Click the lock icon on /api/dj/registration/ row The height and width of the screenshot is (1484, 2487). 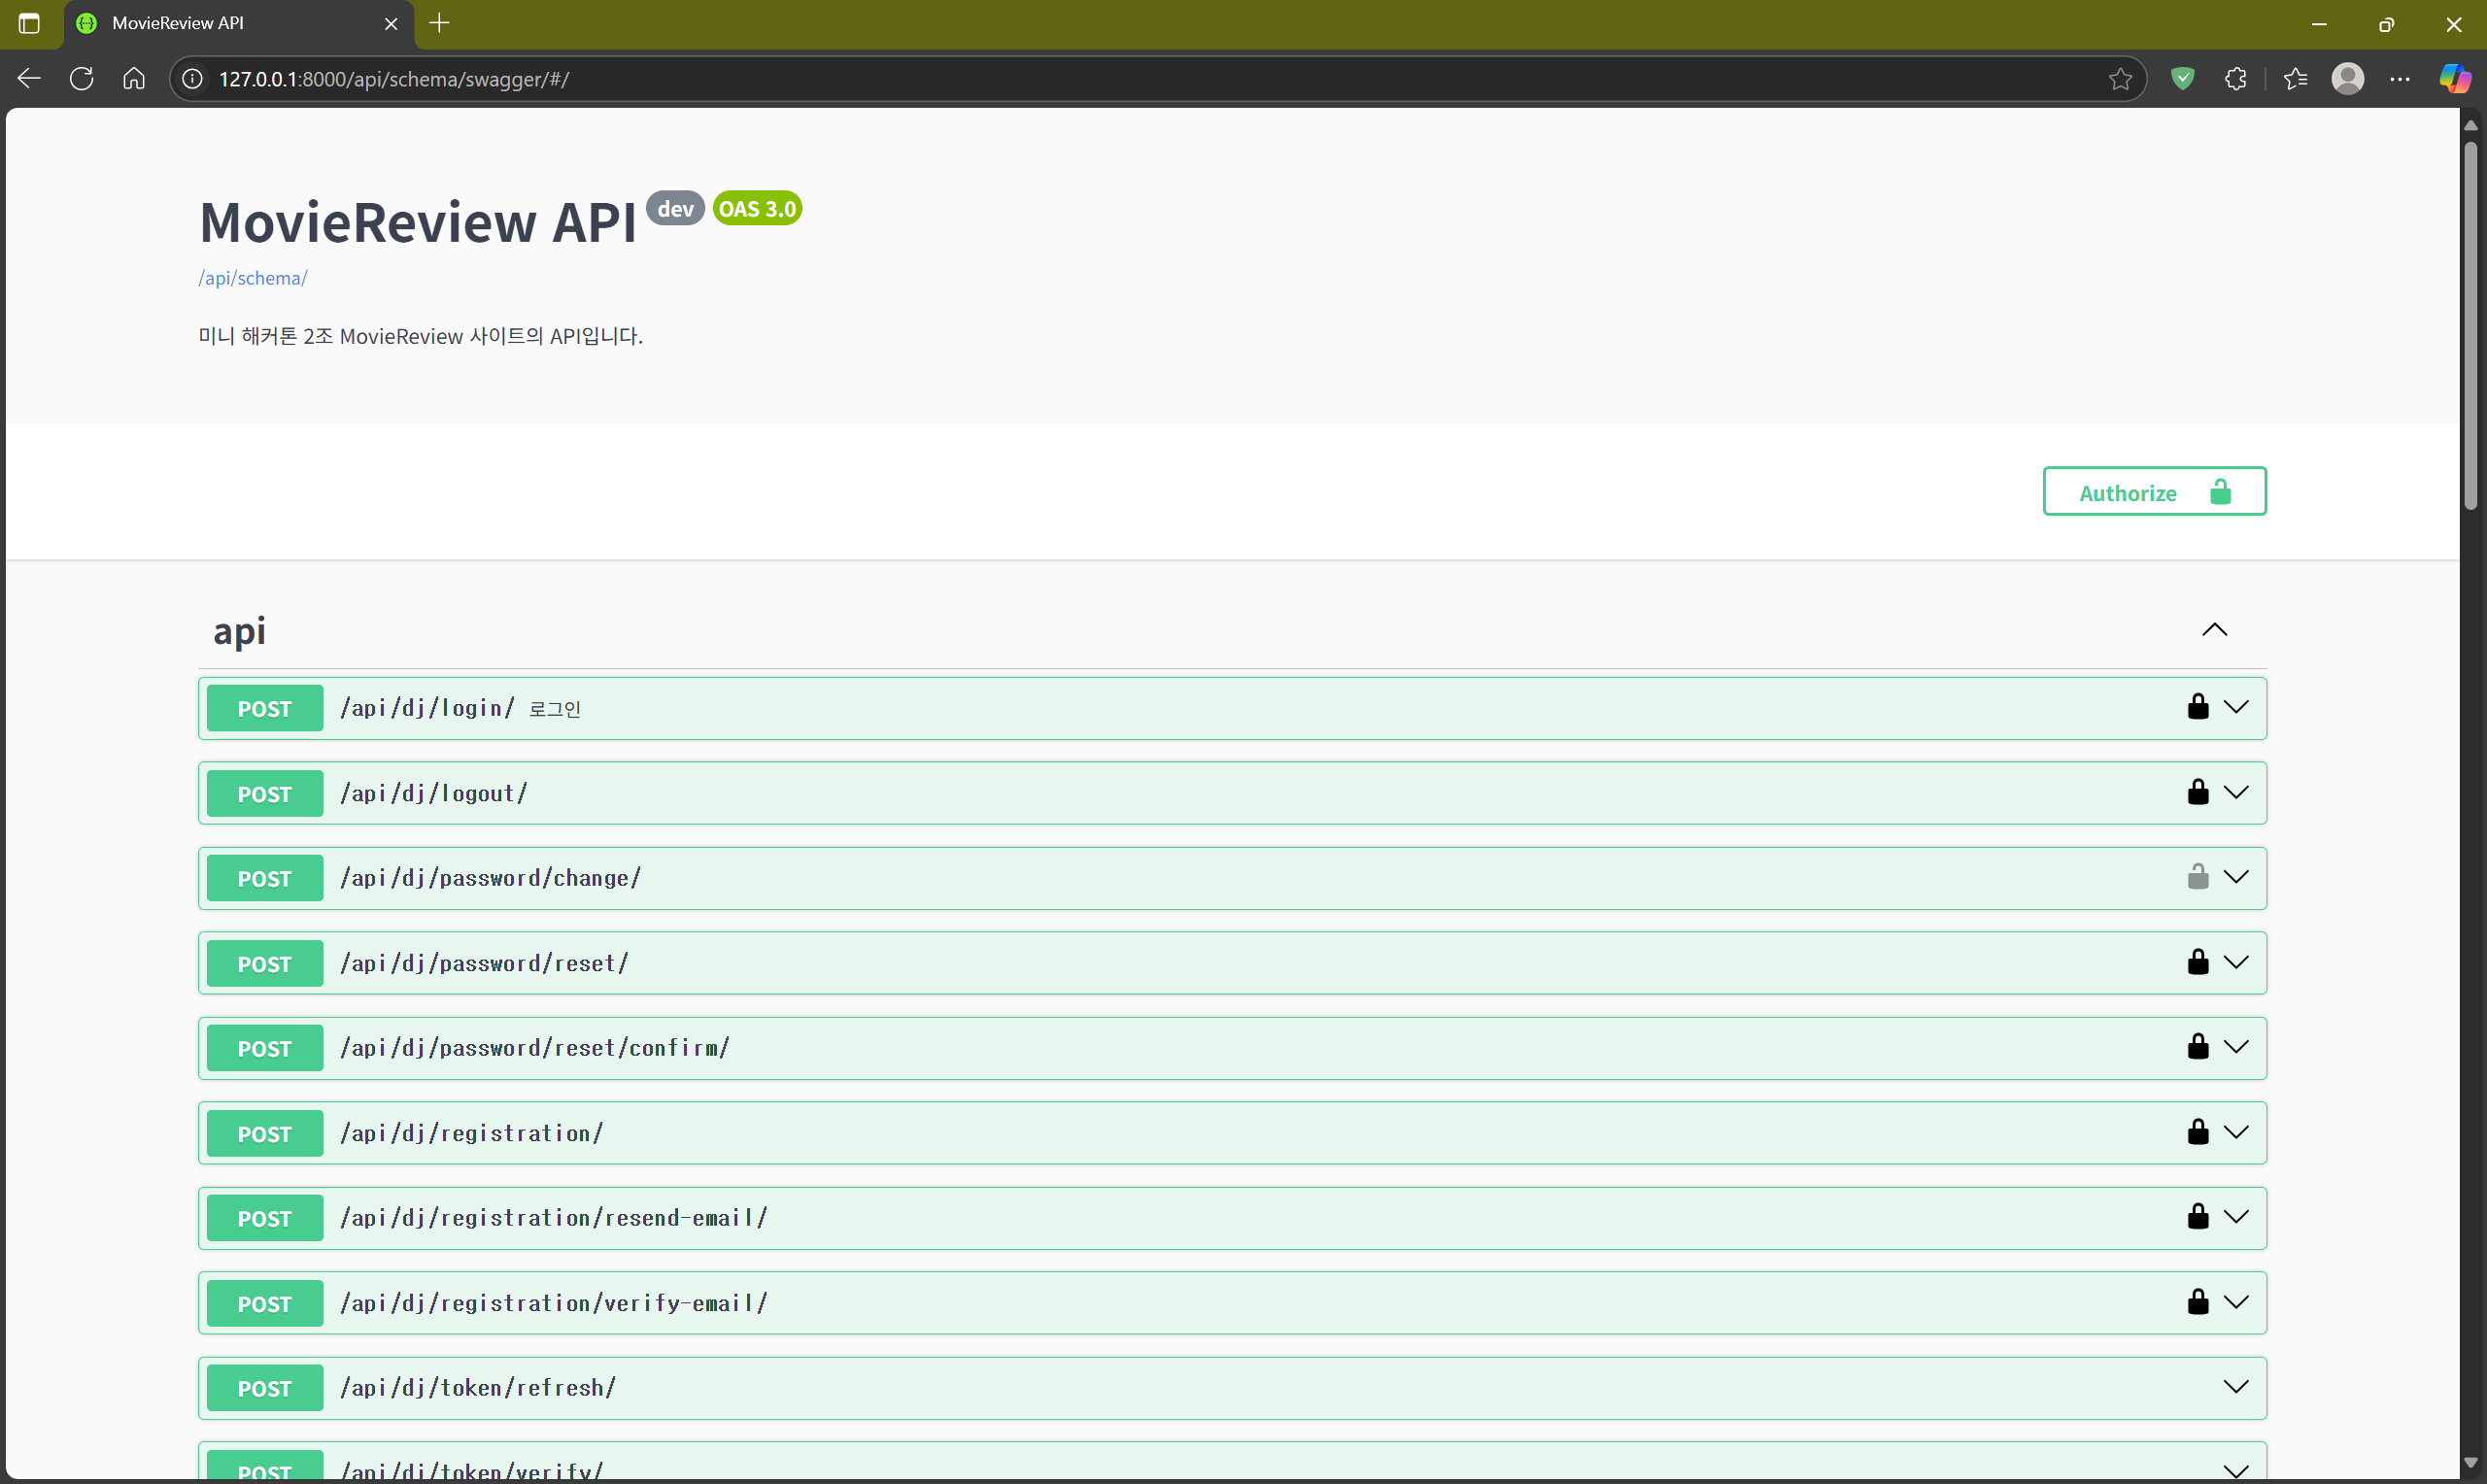[2197, 1132]
